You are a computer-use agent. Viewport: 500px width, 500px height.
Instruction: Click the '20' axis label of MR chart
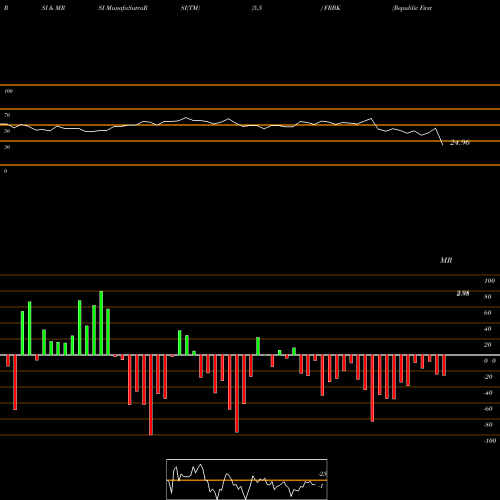pyautogui.click(x=488, y=345)
